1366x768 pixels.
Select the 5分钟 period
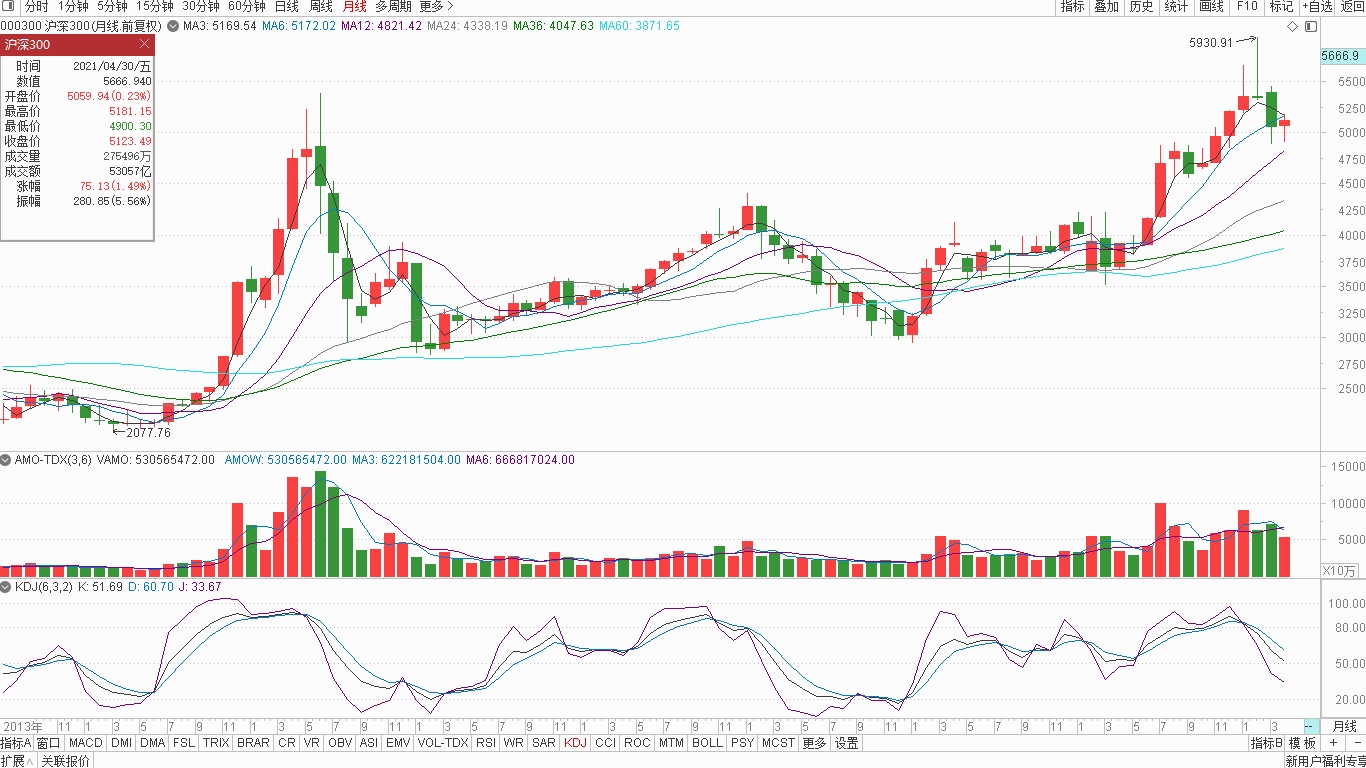[112, 6]
